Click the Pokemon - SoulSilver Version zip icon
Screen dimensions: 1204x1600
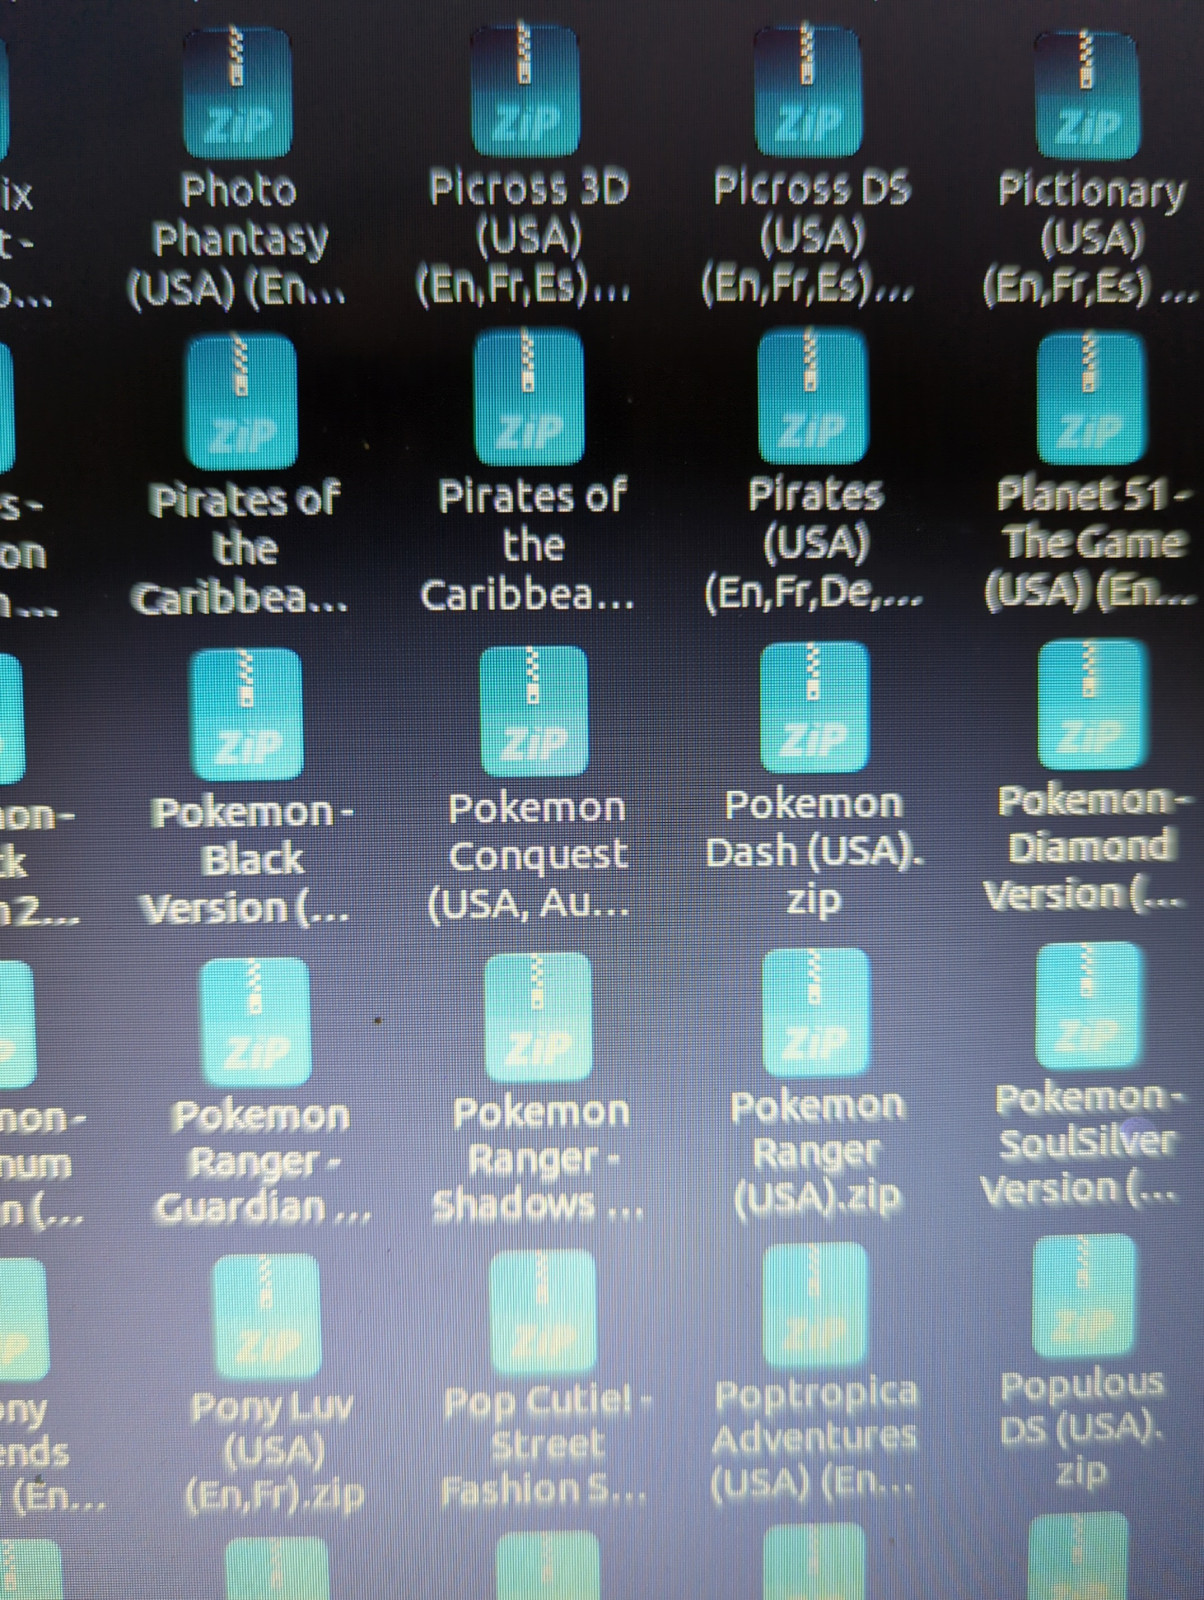click(x=1087, y=1005)
